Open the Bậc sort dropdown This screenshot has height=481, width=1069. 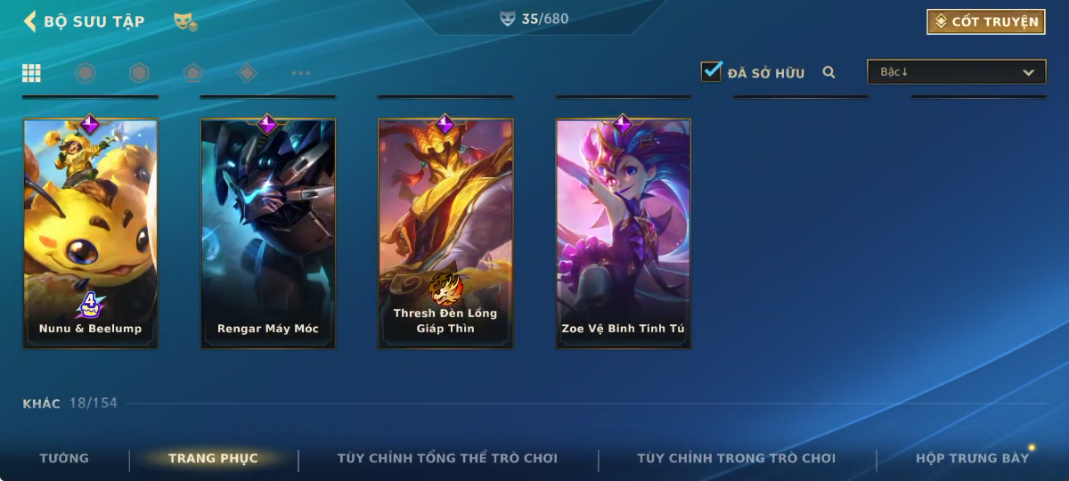tap(957, 72)
